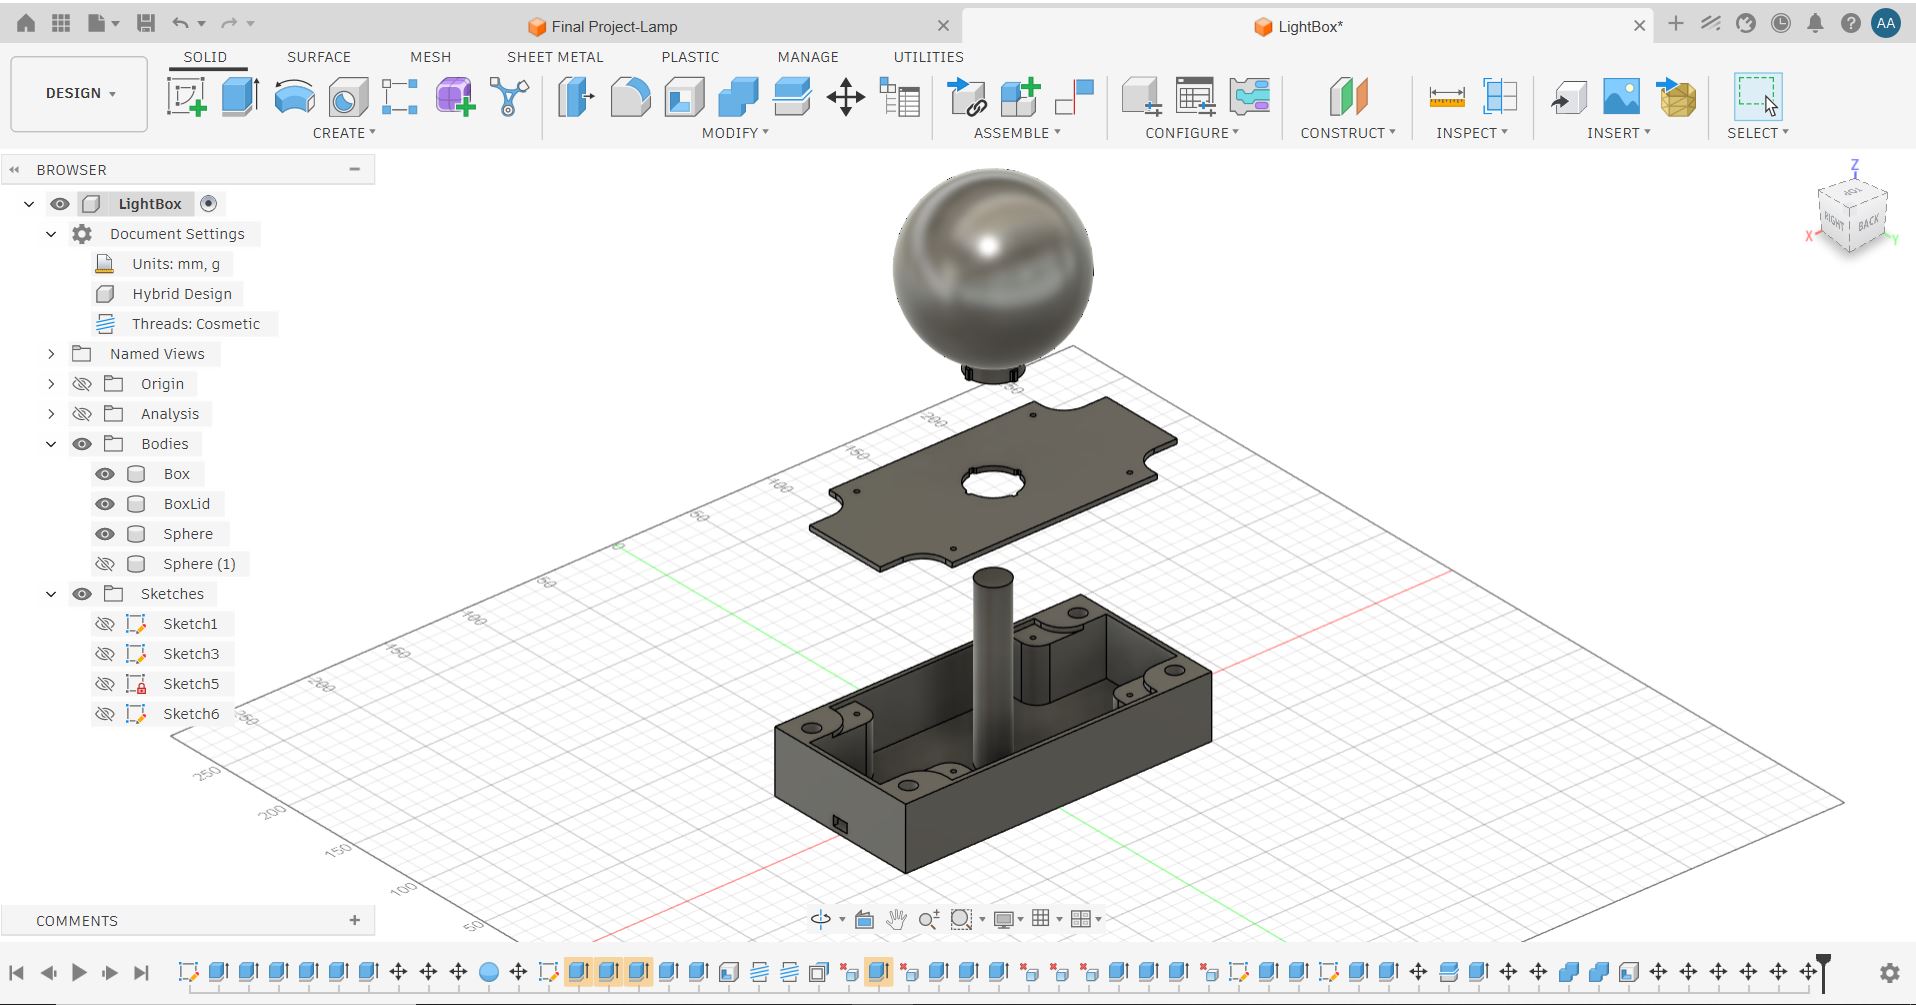Expand the Origin folder
The width and height of the screenshot is (1916, 1005).
pos(52,384)
